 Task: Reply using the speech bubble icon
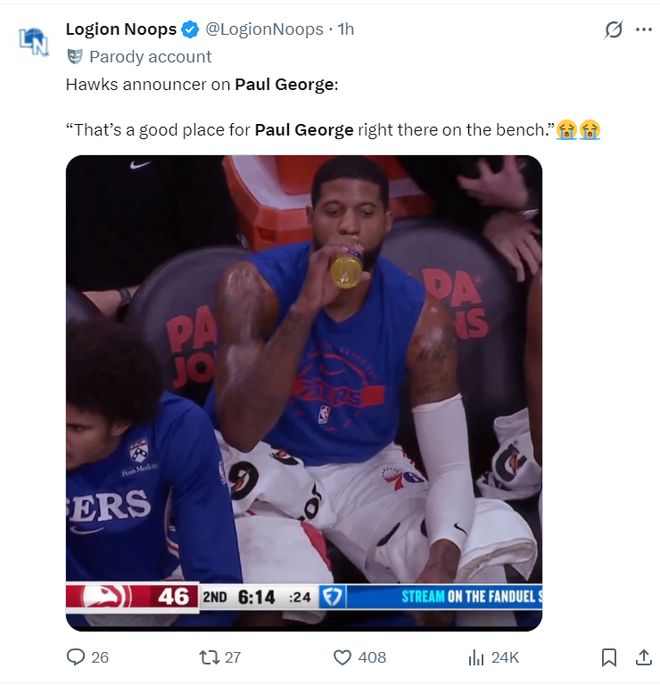[75, 657]
